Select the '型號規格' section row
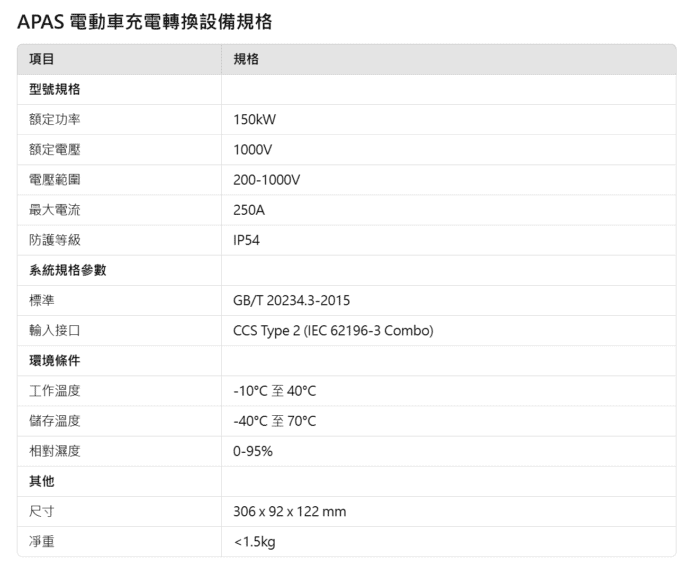The image size is (694, 566). click(x=55, y=90)
